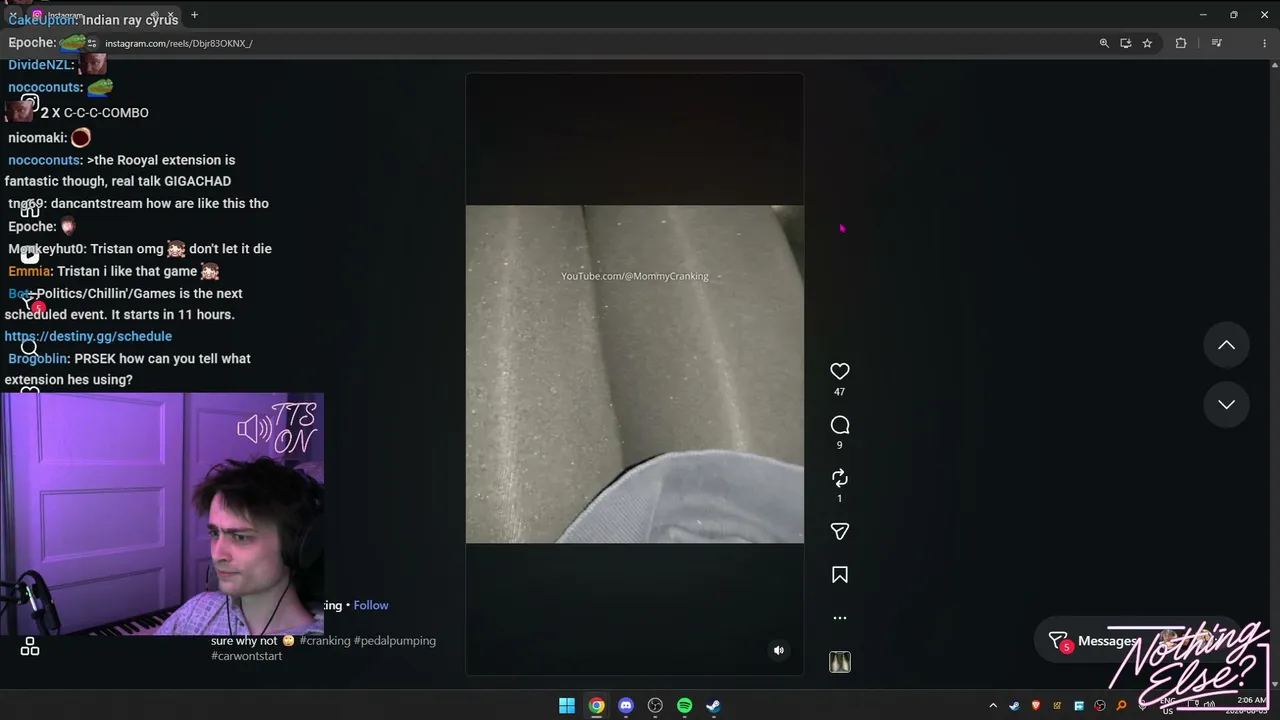Open Chrome's zoom magnifier icon in address bar
This screenshot has height=720, width=1280.
1104,43
